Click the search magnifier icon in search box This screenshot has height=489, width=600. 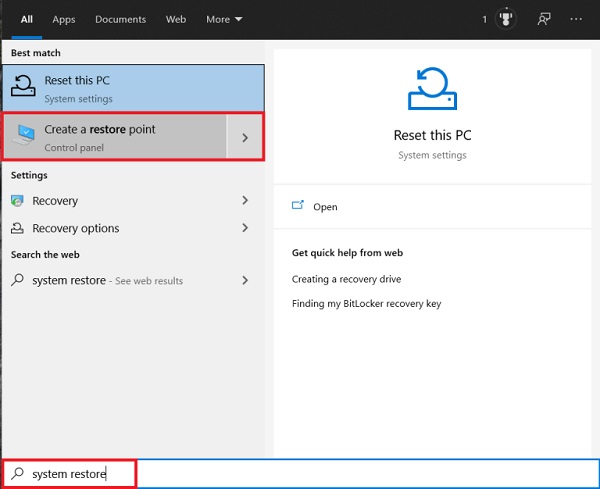click(x=17, y=473)
